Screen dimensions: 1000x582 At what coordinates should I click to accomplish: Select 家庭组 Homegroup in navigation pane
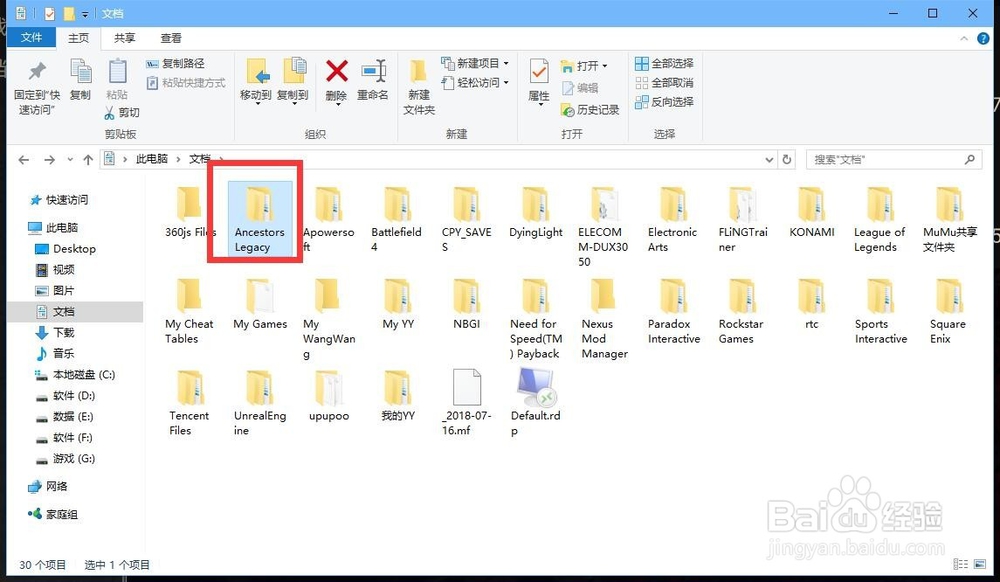click(x=53, y=514)
